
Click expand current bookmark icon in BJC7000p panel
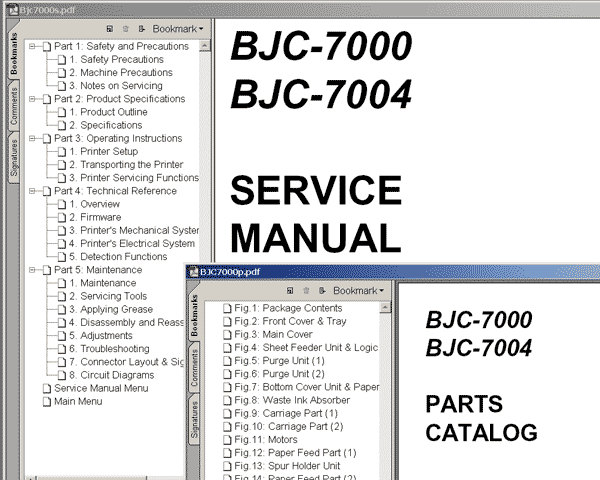pyautogui.click(x=322, y=291)
